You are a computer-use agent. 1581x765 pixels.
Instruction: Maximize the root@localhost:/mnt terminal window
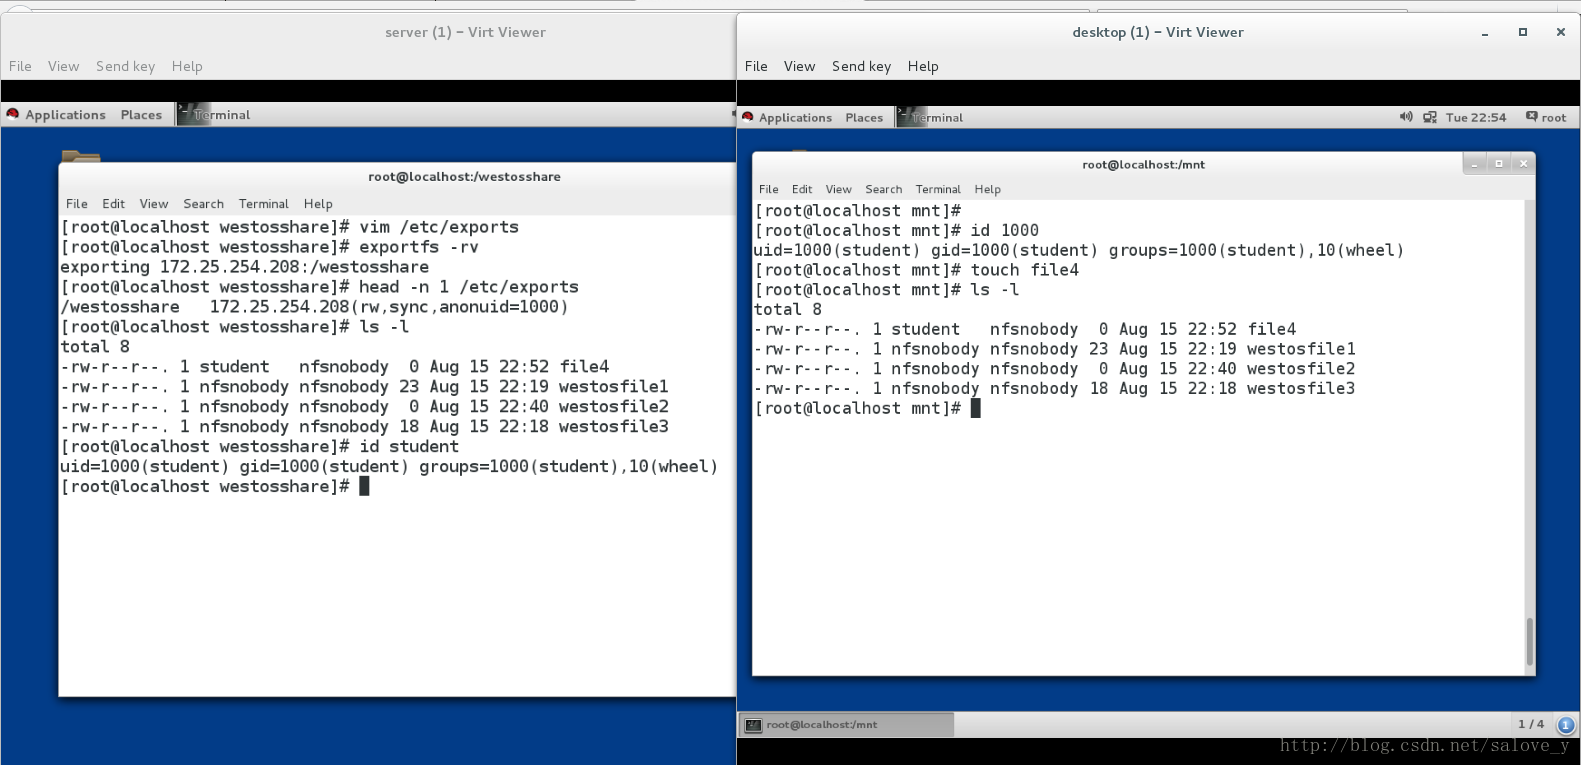tap(1498, 164)
